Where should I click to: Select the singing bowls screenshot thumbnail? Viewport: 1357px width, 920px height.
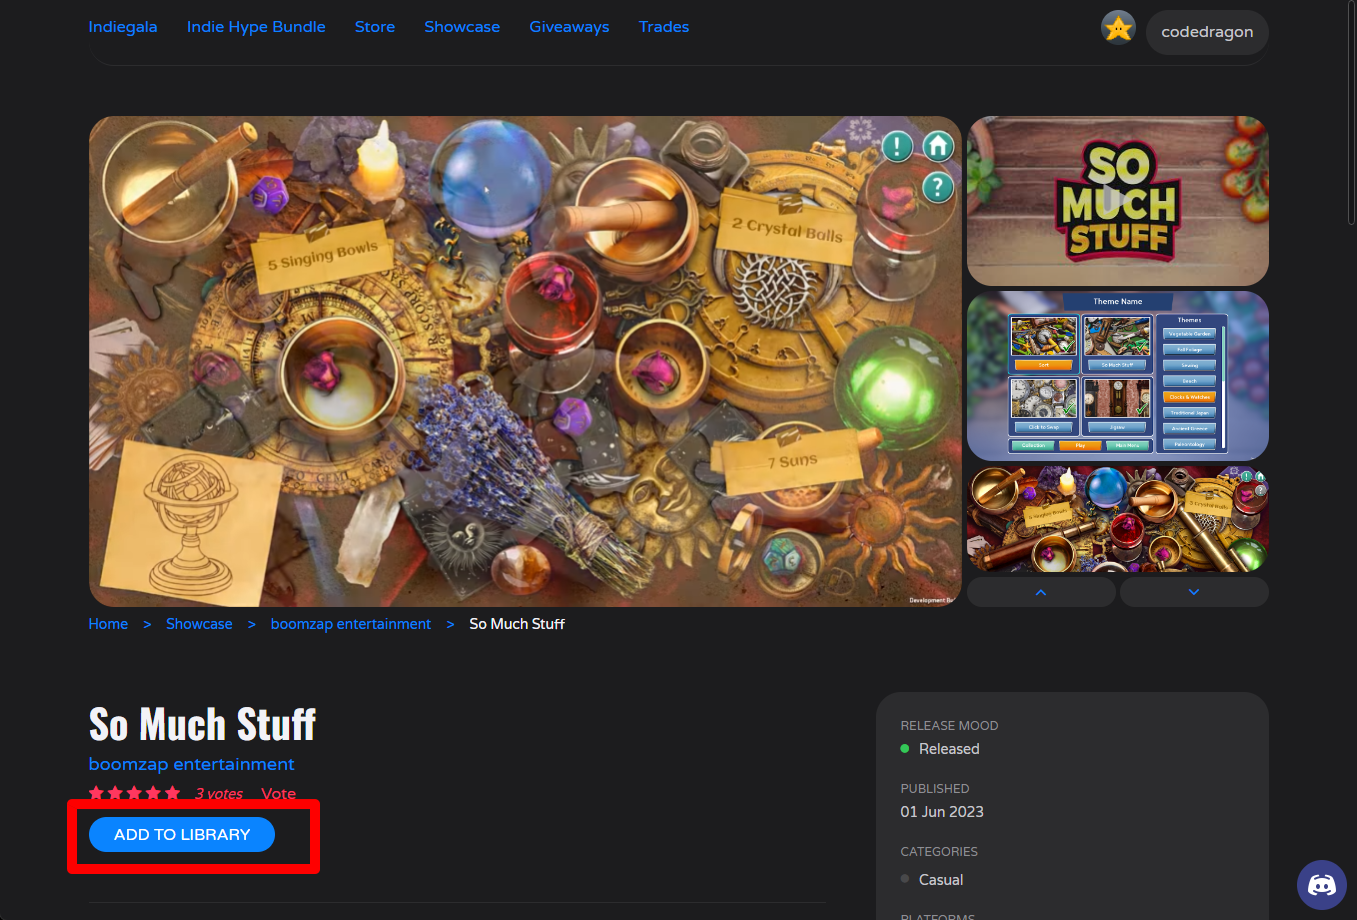[1118, 519]
